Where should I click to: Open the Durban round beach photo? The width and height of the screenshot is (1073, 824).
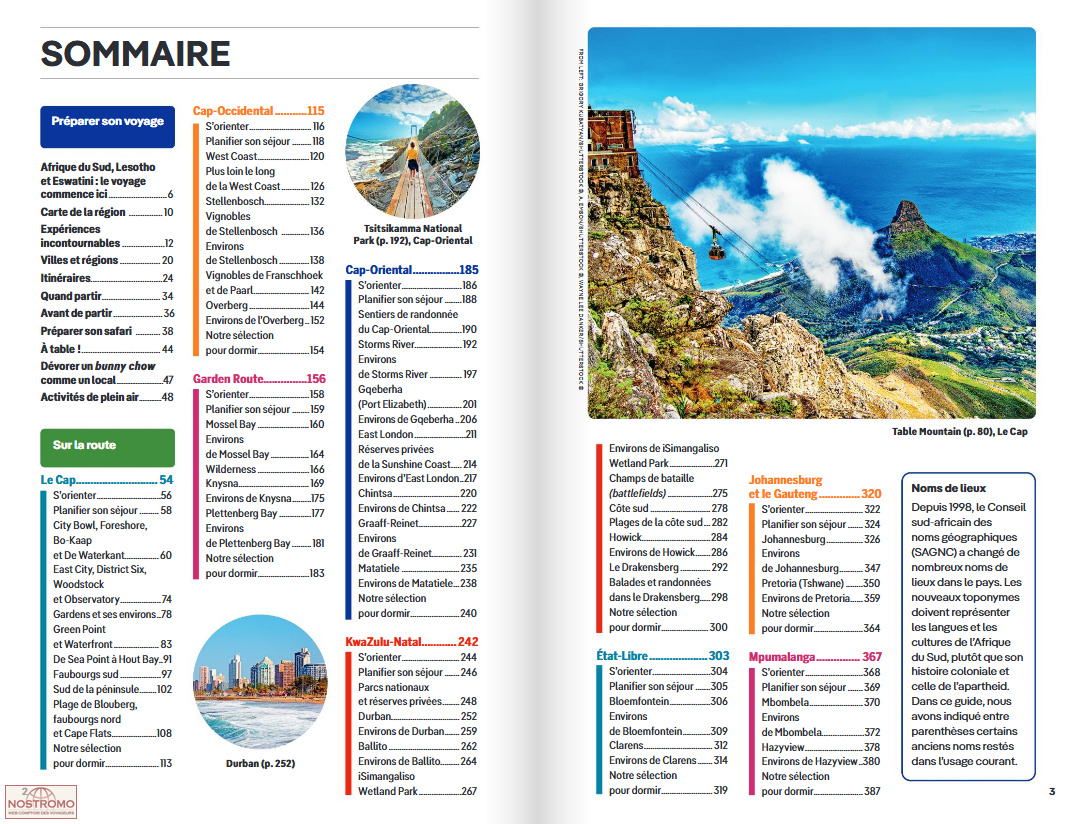point(261,682)
